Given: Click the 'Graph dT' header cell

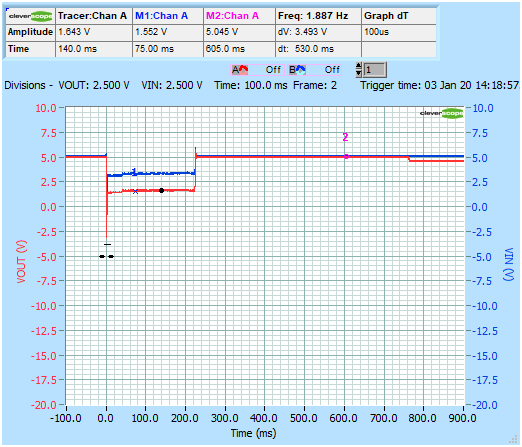Looking at the screenshot, I should pyautogui.click(x=399, y=16).
